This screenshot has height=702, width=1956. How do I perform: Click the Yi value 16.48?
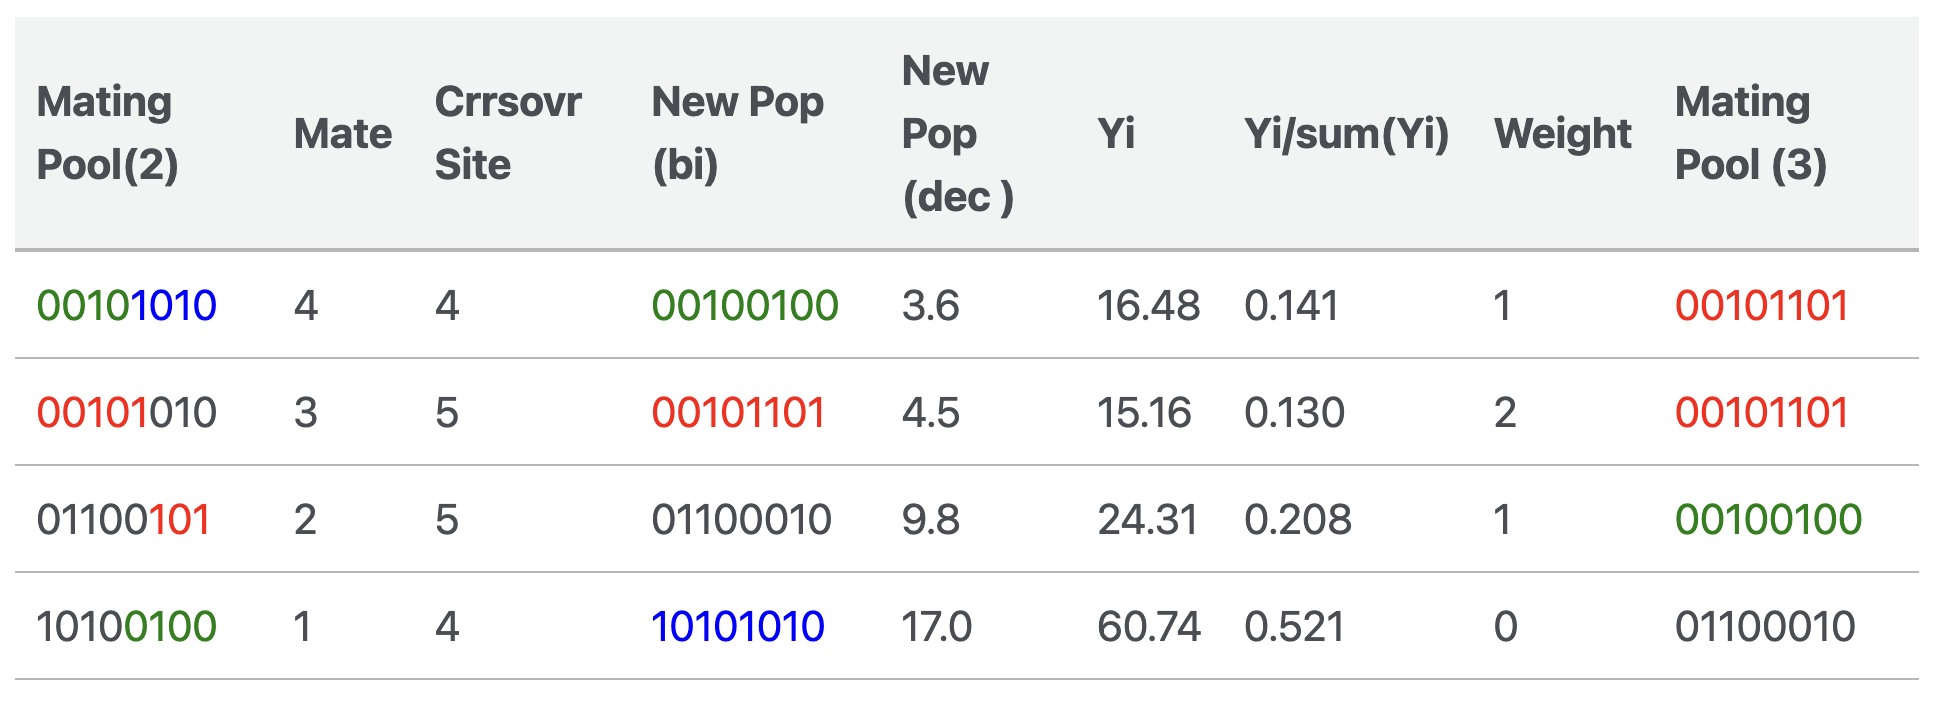pos(1148,306)
